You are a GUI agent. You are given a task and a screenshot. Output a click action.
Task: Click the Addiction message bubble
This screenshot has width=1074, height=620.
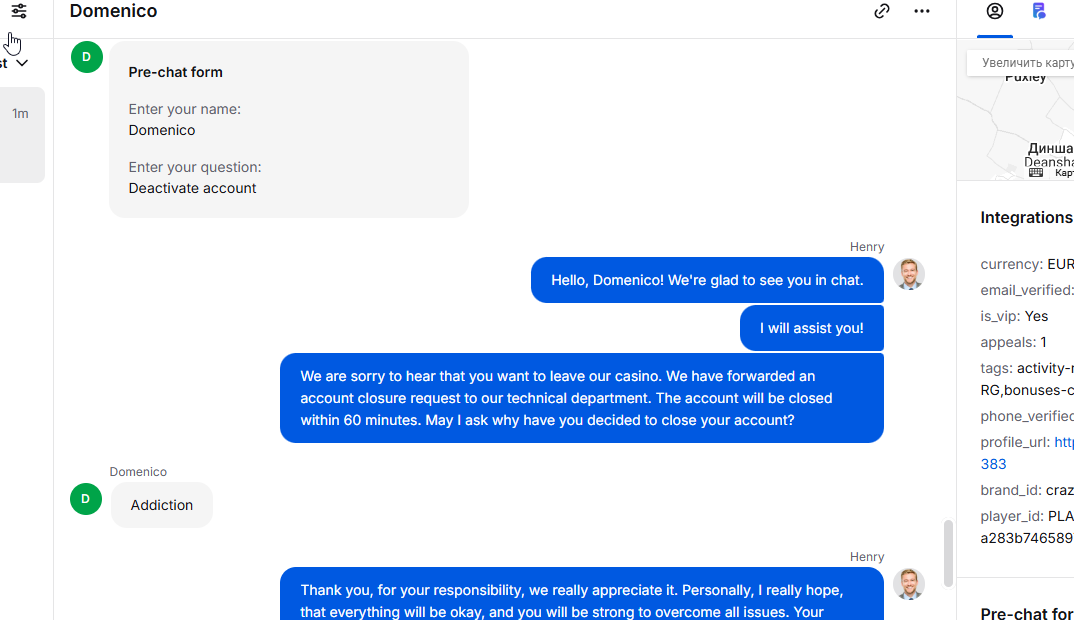(x=162, y=505)
